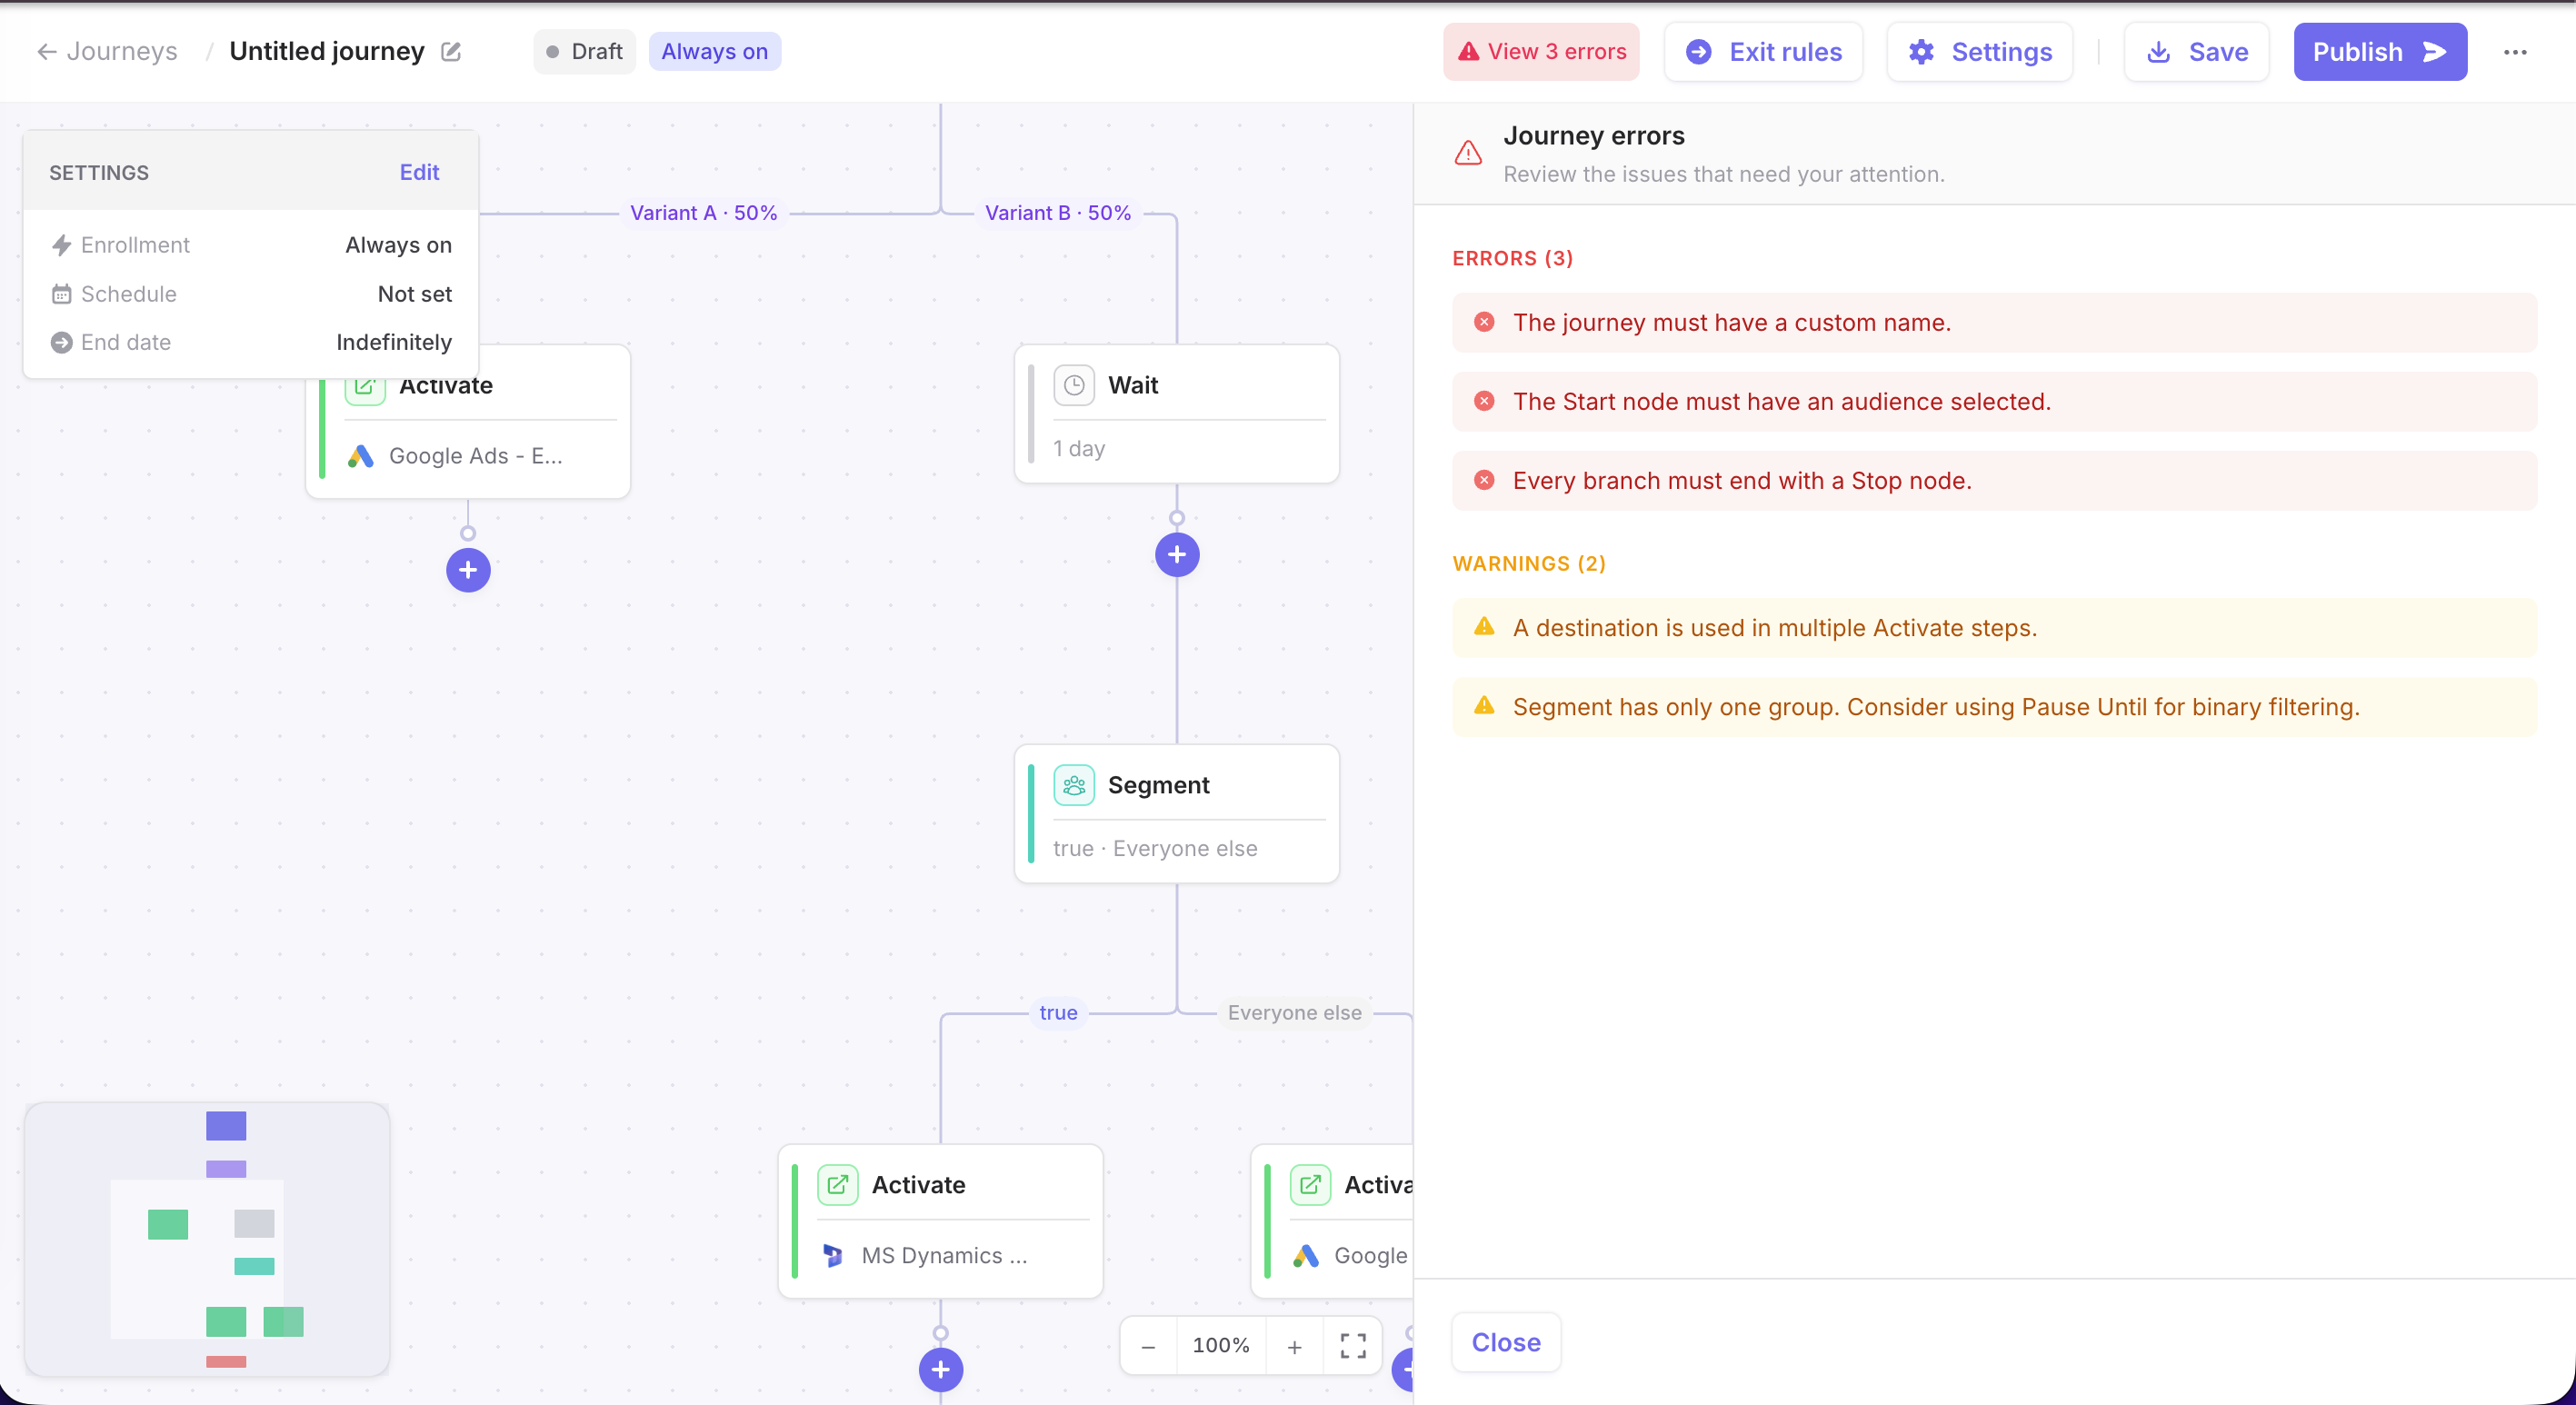Zoom out the canvas with the minus button
The height and width of the screenshot is (1405, 2576).
[x=1148, y=1346]
